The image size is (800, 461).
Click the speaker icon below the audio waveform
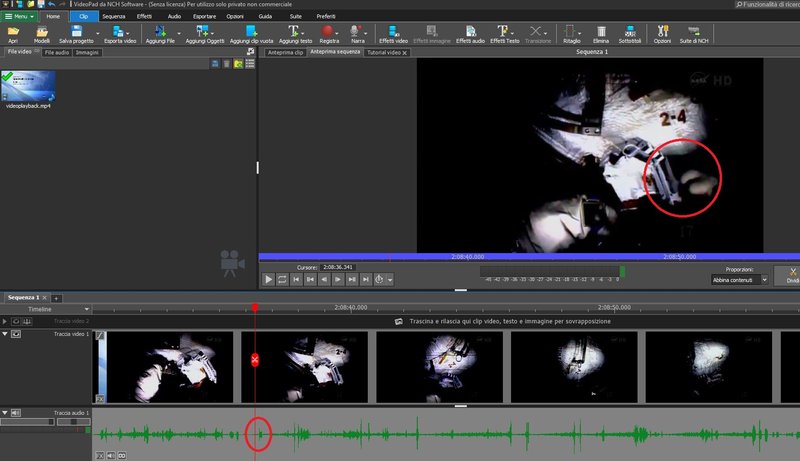(x=111, y=455)
